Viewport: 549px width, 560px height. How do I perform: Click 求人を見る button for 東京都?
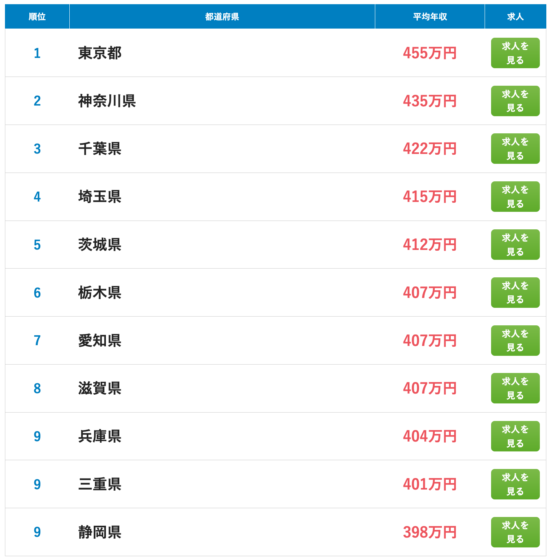point(515,53)
